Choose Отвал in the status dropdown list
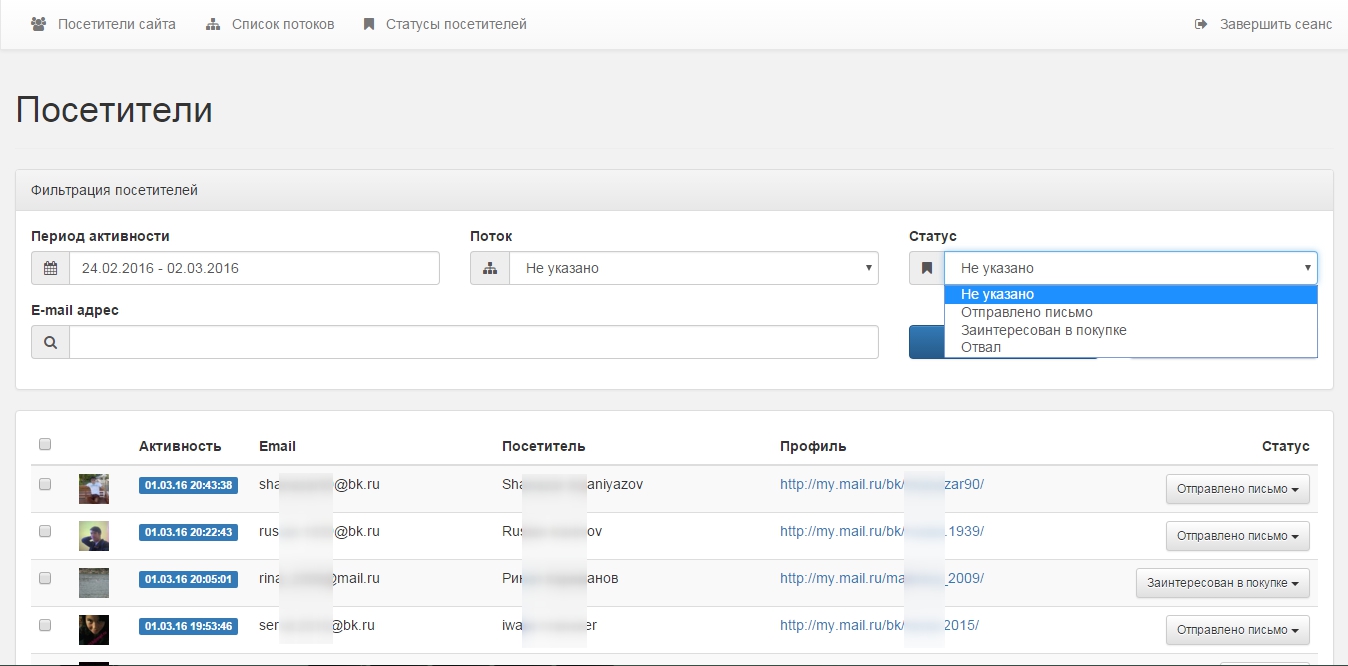 (980, 347)
